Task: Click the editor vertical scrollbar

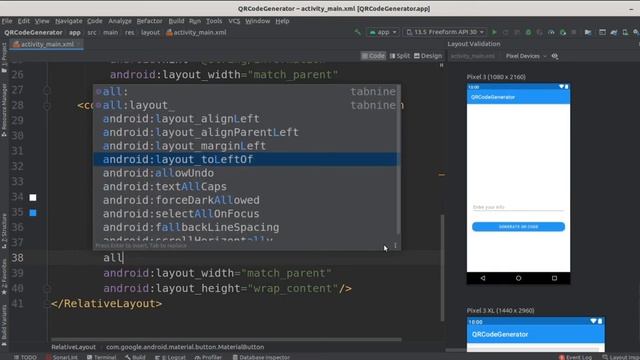Action: pyautogui.click(x=442, y=267)
